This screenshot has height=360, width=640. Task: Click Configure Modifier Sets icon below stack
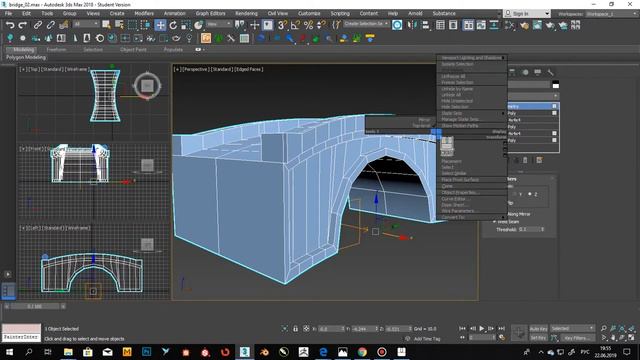pos(539,160)
